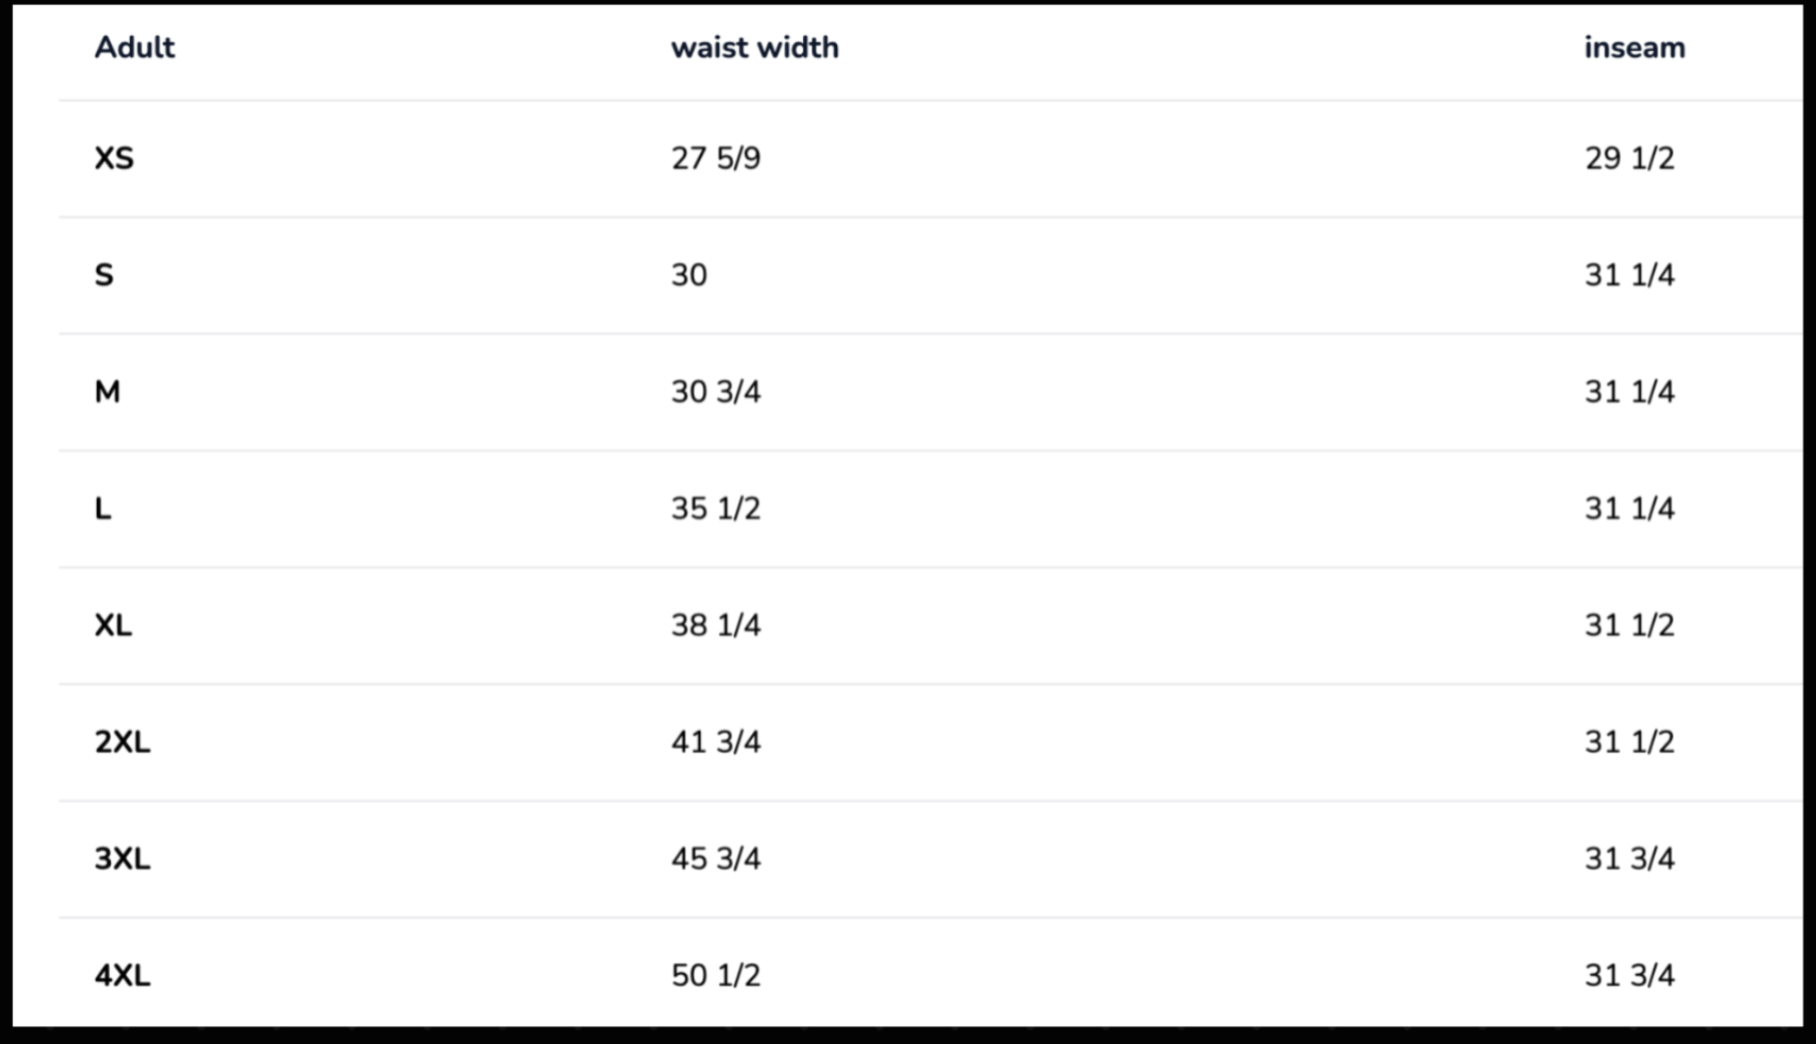Image resolution: width=1816 pixels, height=1044 pixels.
Task: Click the inseam column header
Action: [1634, 47]
